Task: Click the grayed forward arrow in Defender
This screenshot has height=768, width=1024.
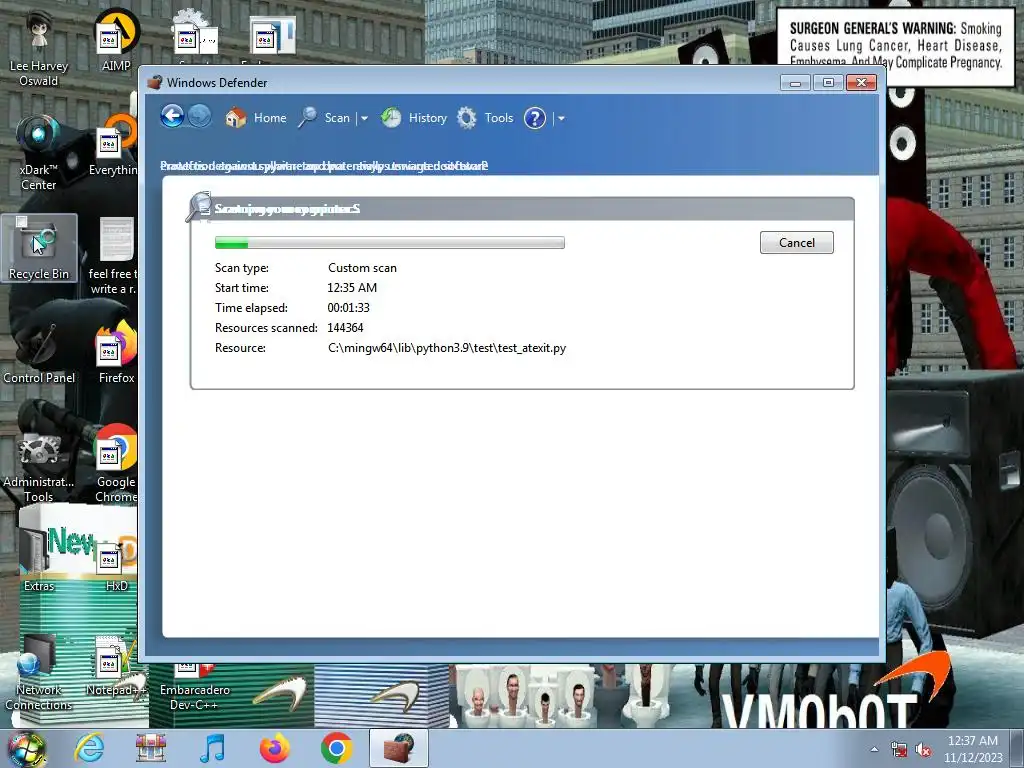Action: click(x=200, y=117)
